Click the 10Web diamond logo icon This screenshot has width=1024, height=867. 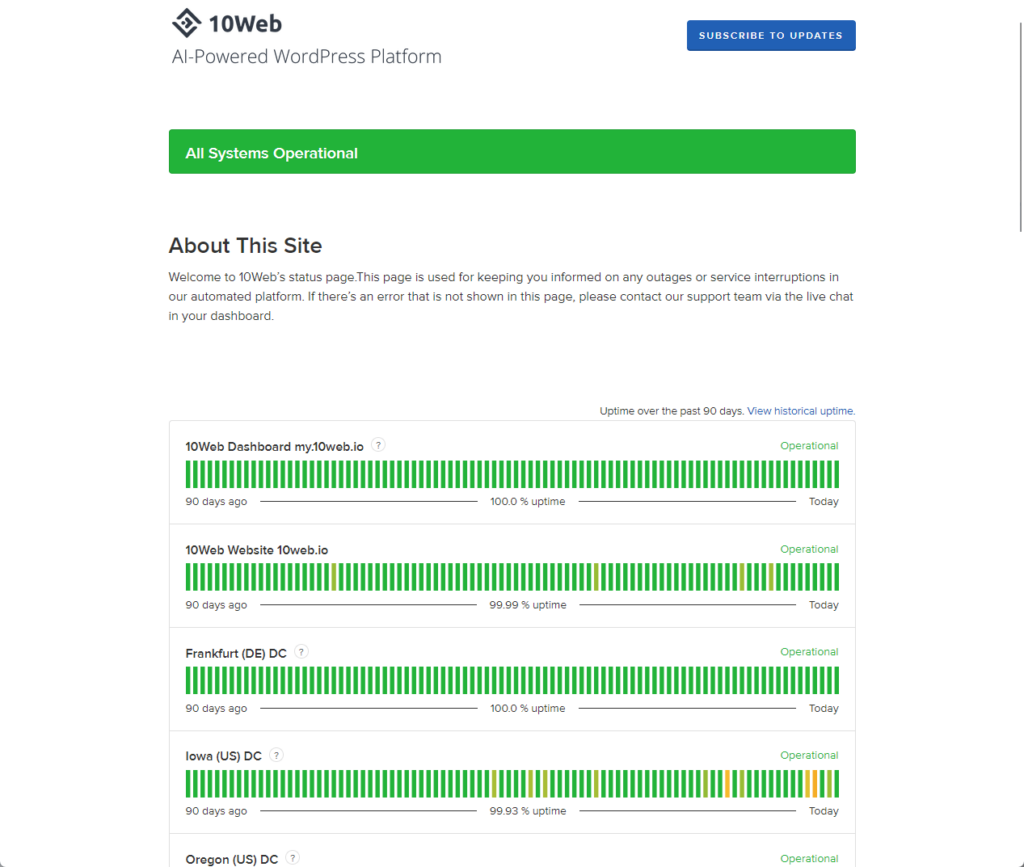click(x=187, y=23)
